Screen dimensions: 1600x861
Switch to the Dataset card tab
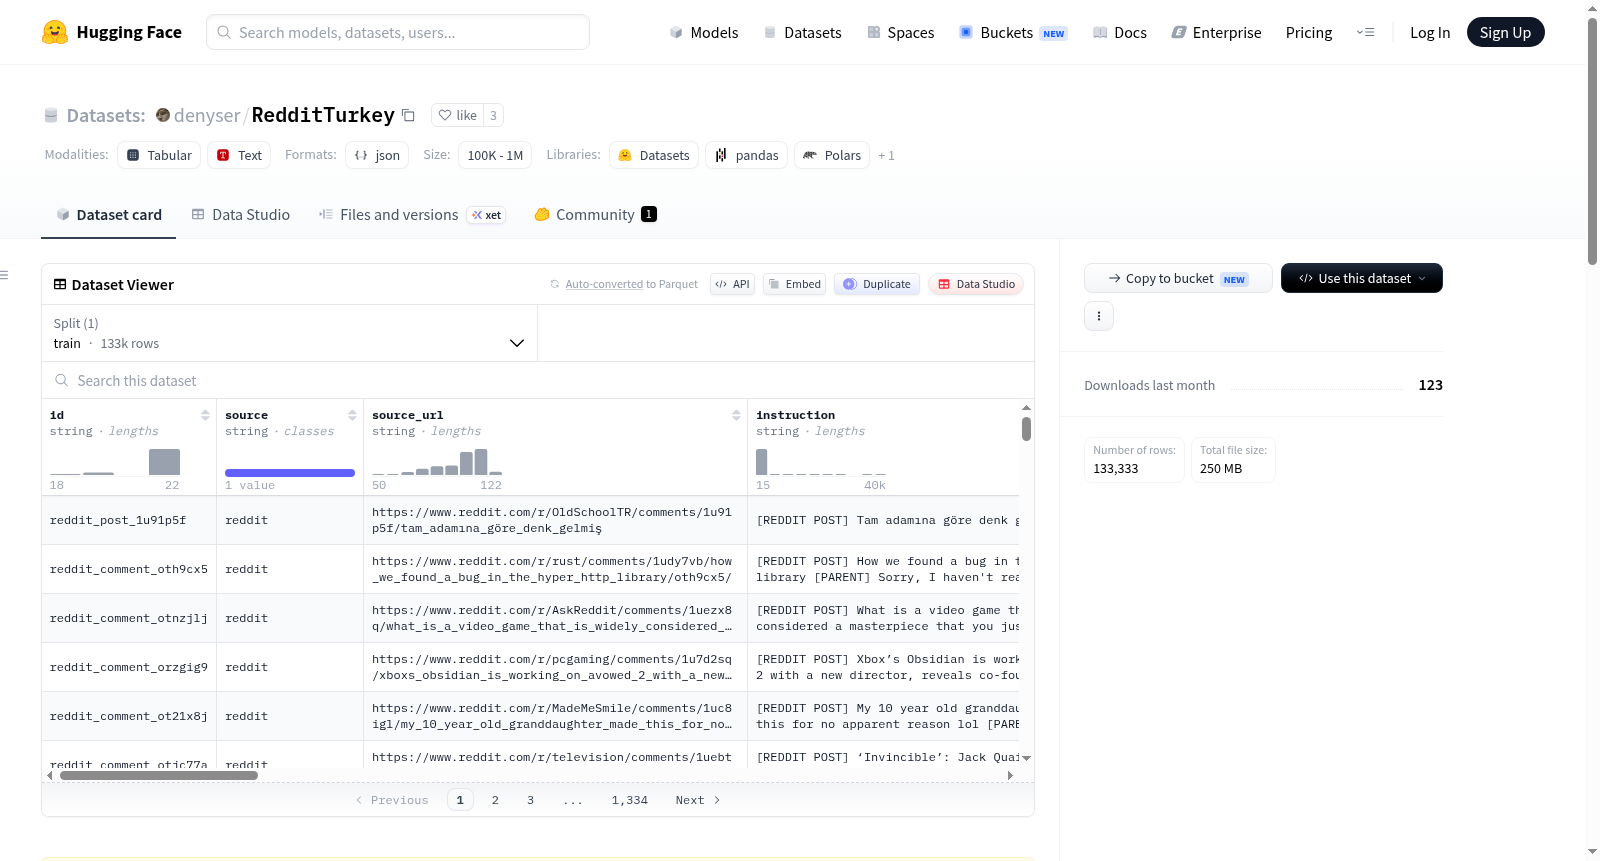[109, 215]
